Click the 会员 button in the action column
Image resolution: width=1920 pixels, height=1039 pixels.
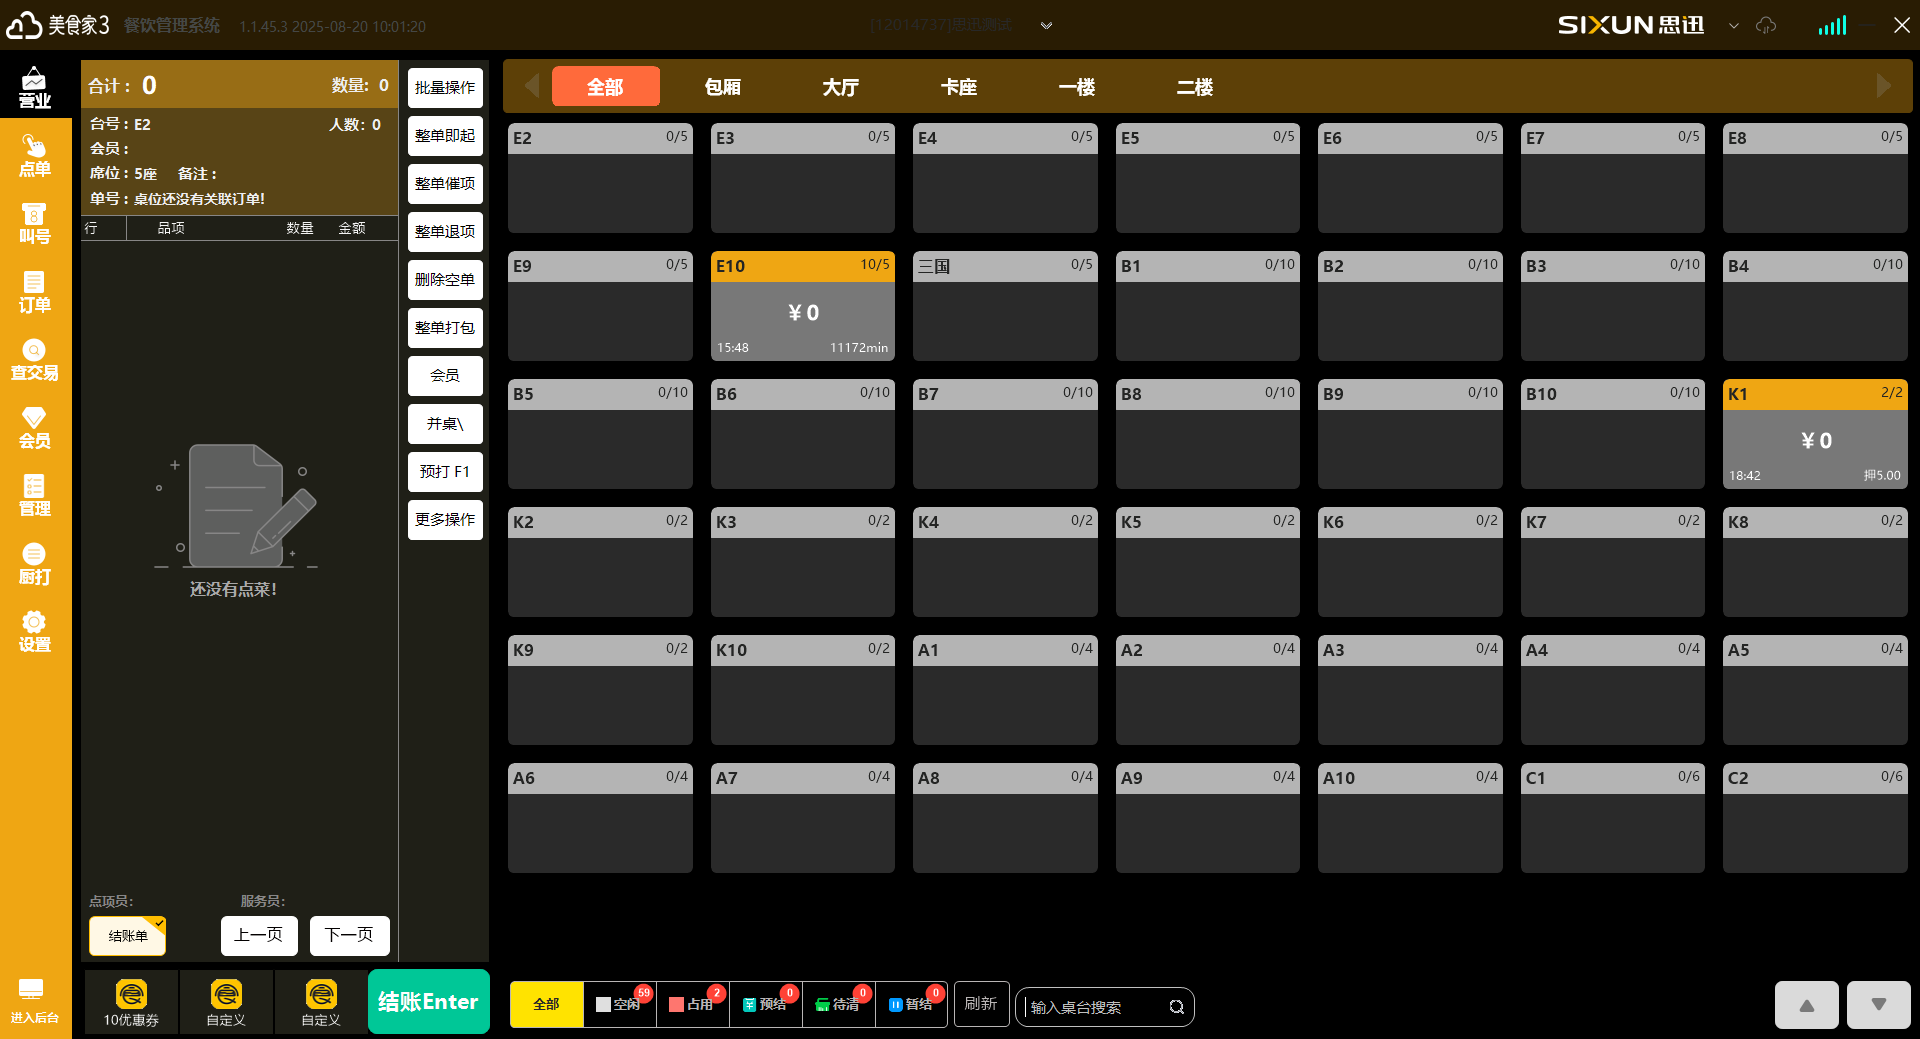445,376
